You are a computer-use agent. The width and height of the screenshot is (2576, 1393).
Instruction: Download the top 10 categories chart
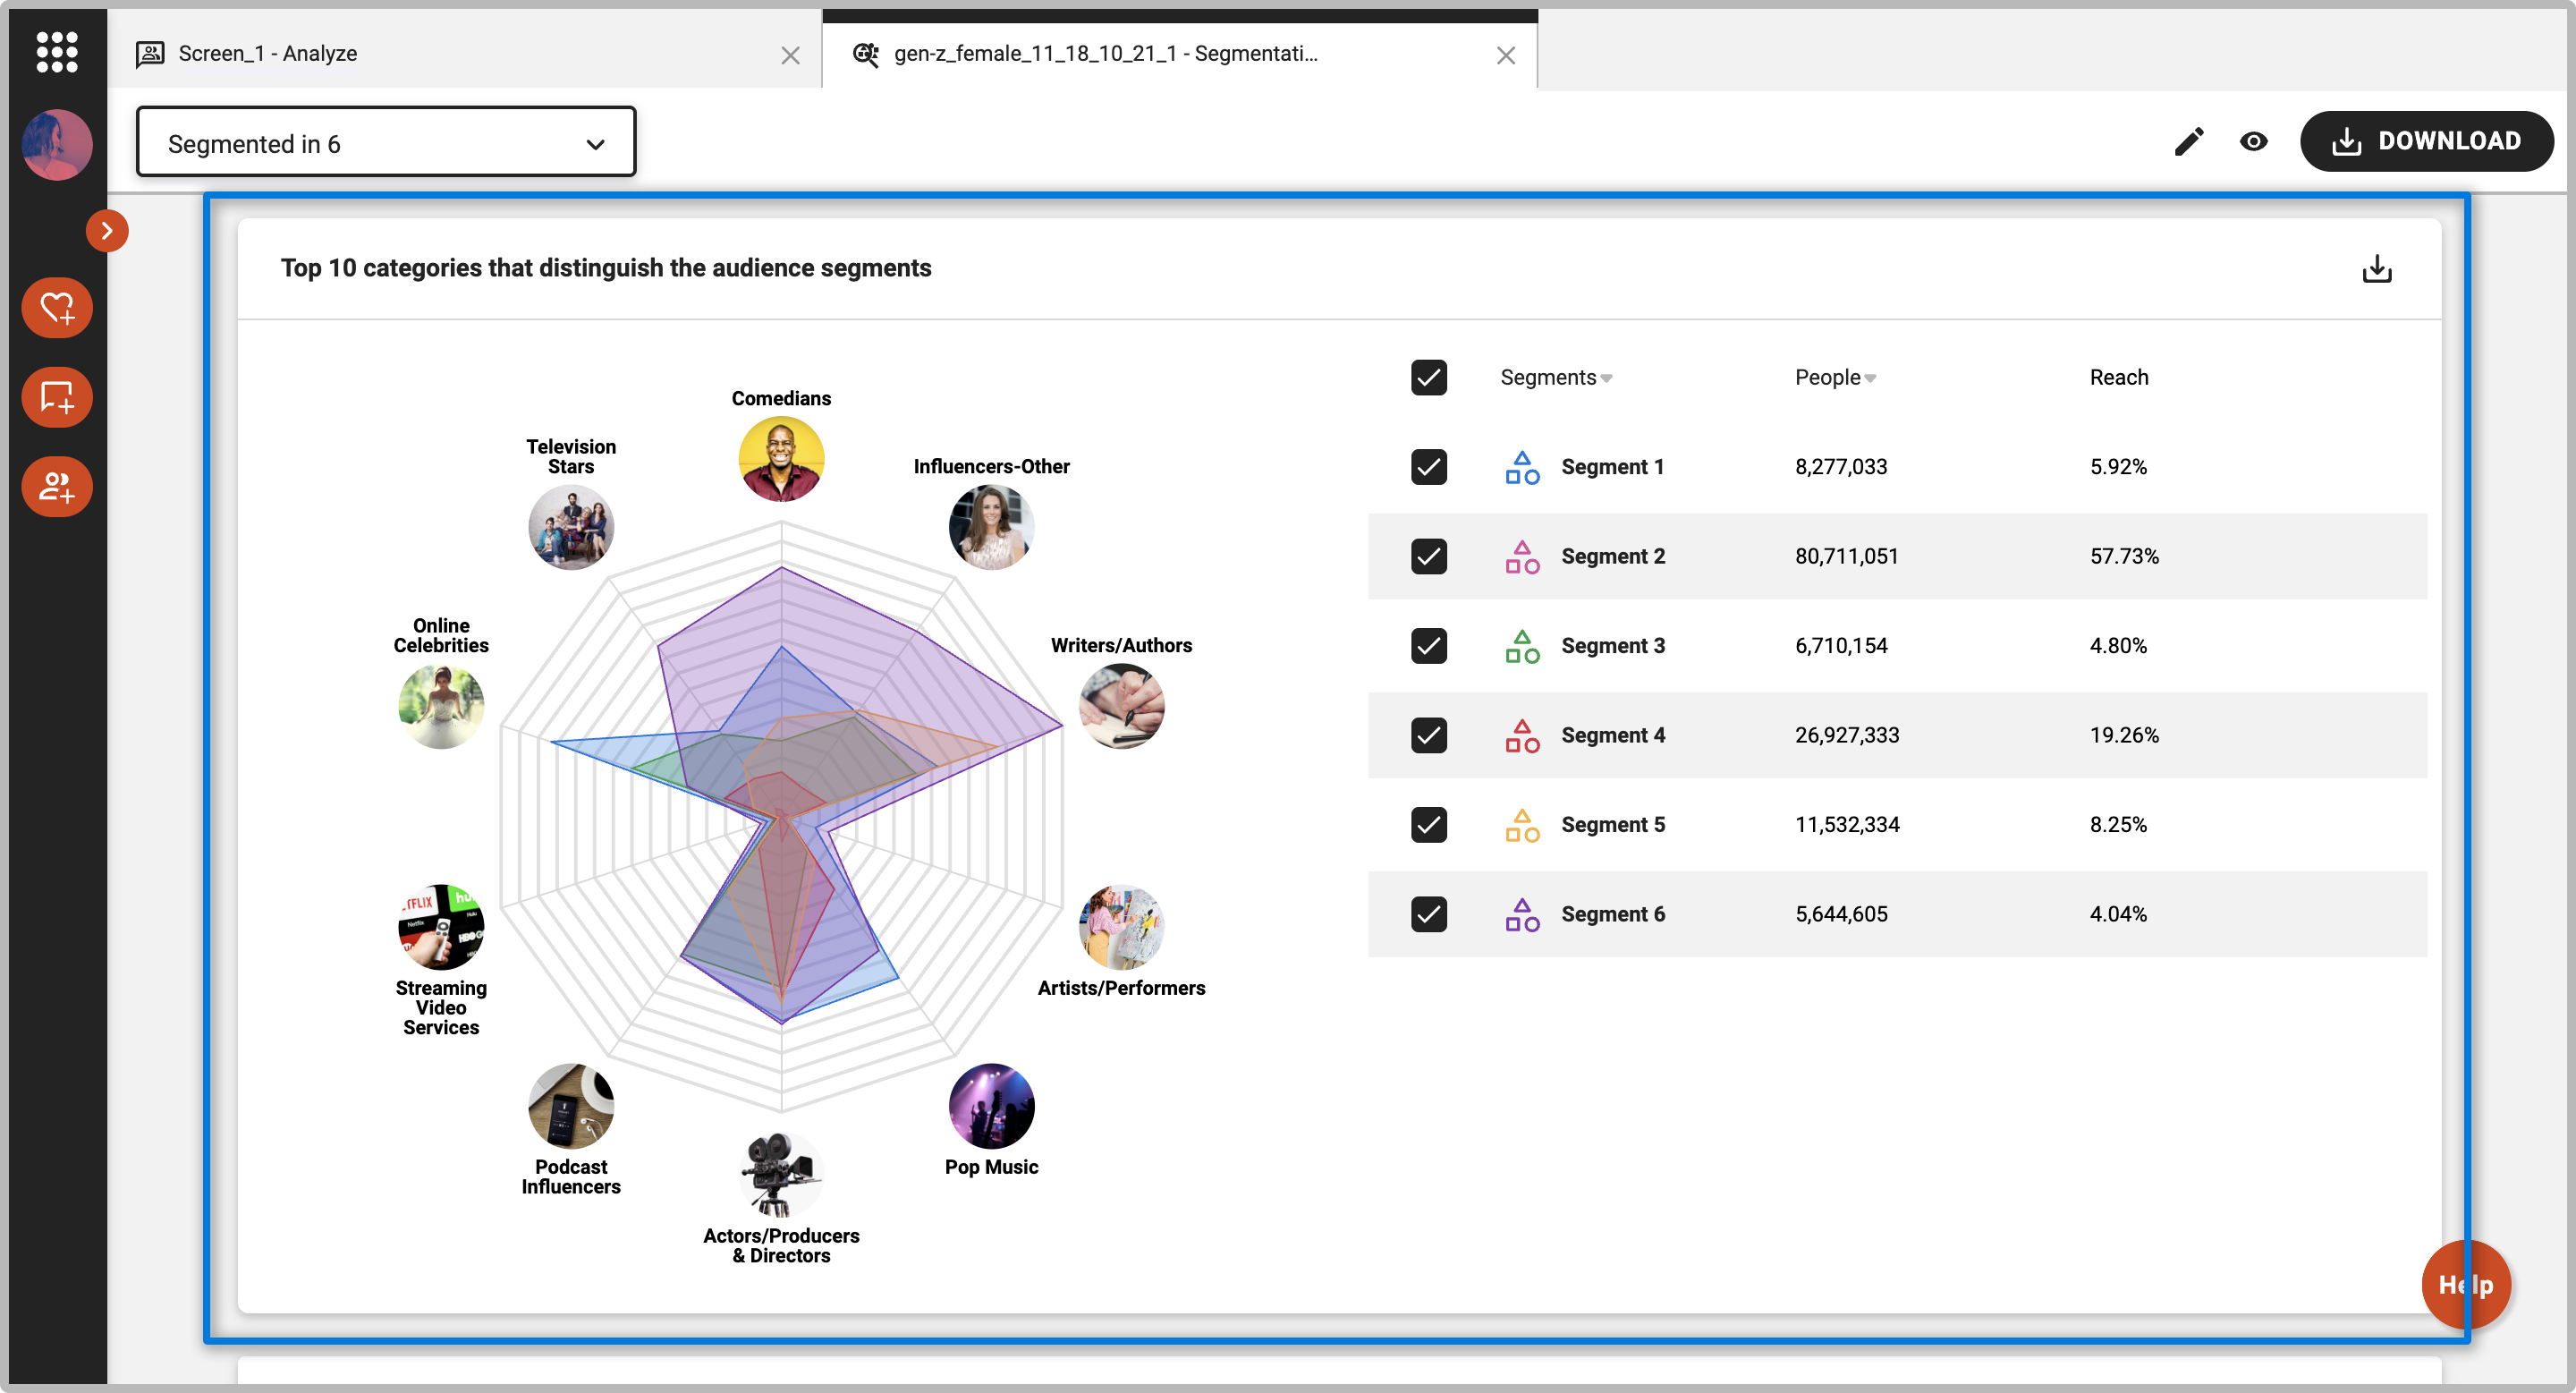point(2376,269)
